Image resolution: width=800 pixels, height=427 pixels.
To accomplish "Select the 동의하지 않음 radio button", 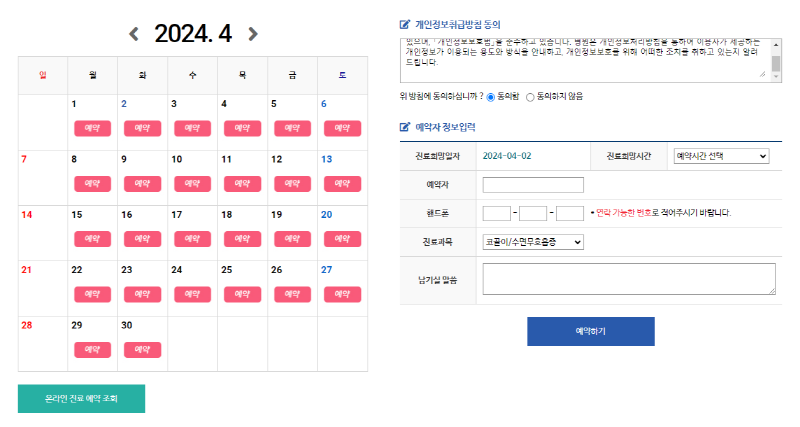I will pyautogui.click(x=530, y=97).
